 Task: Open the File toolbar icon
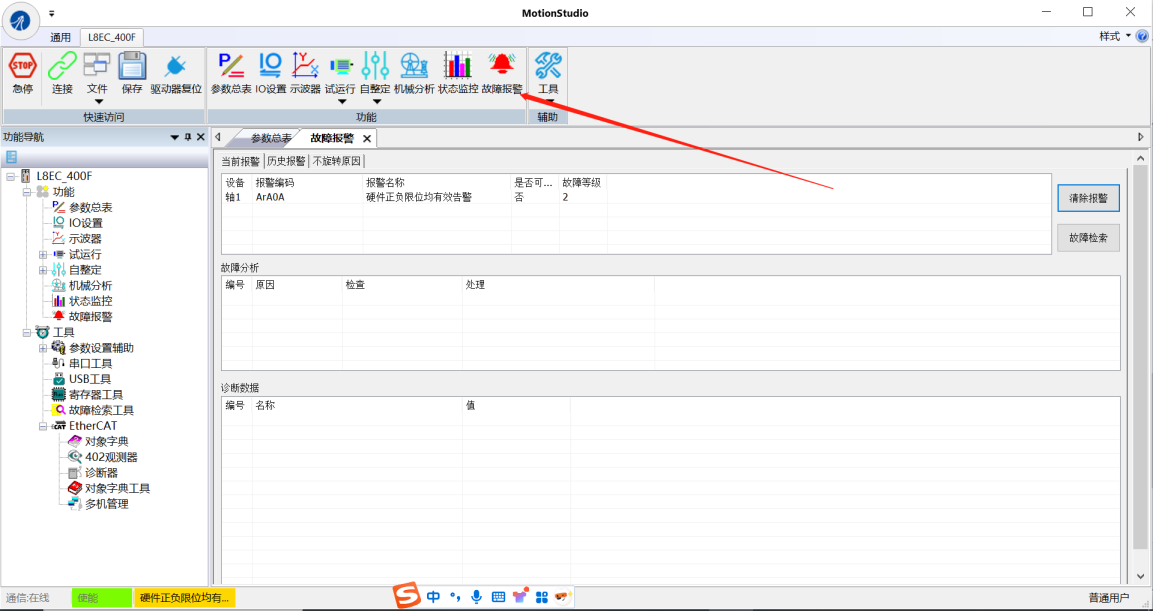(96, 65)
